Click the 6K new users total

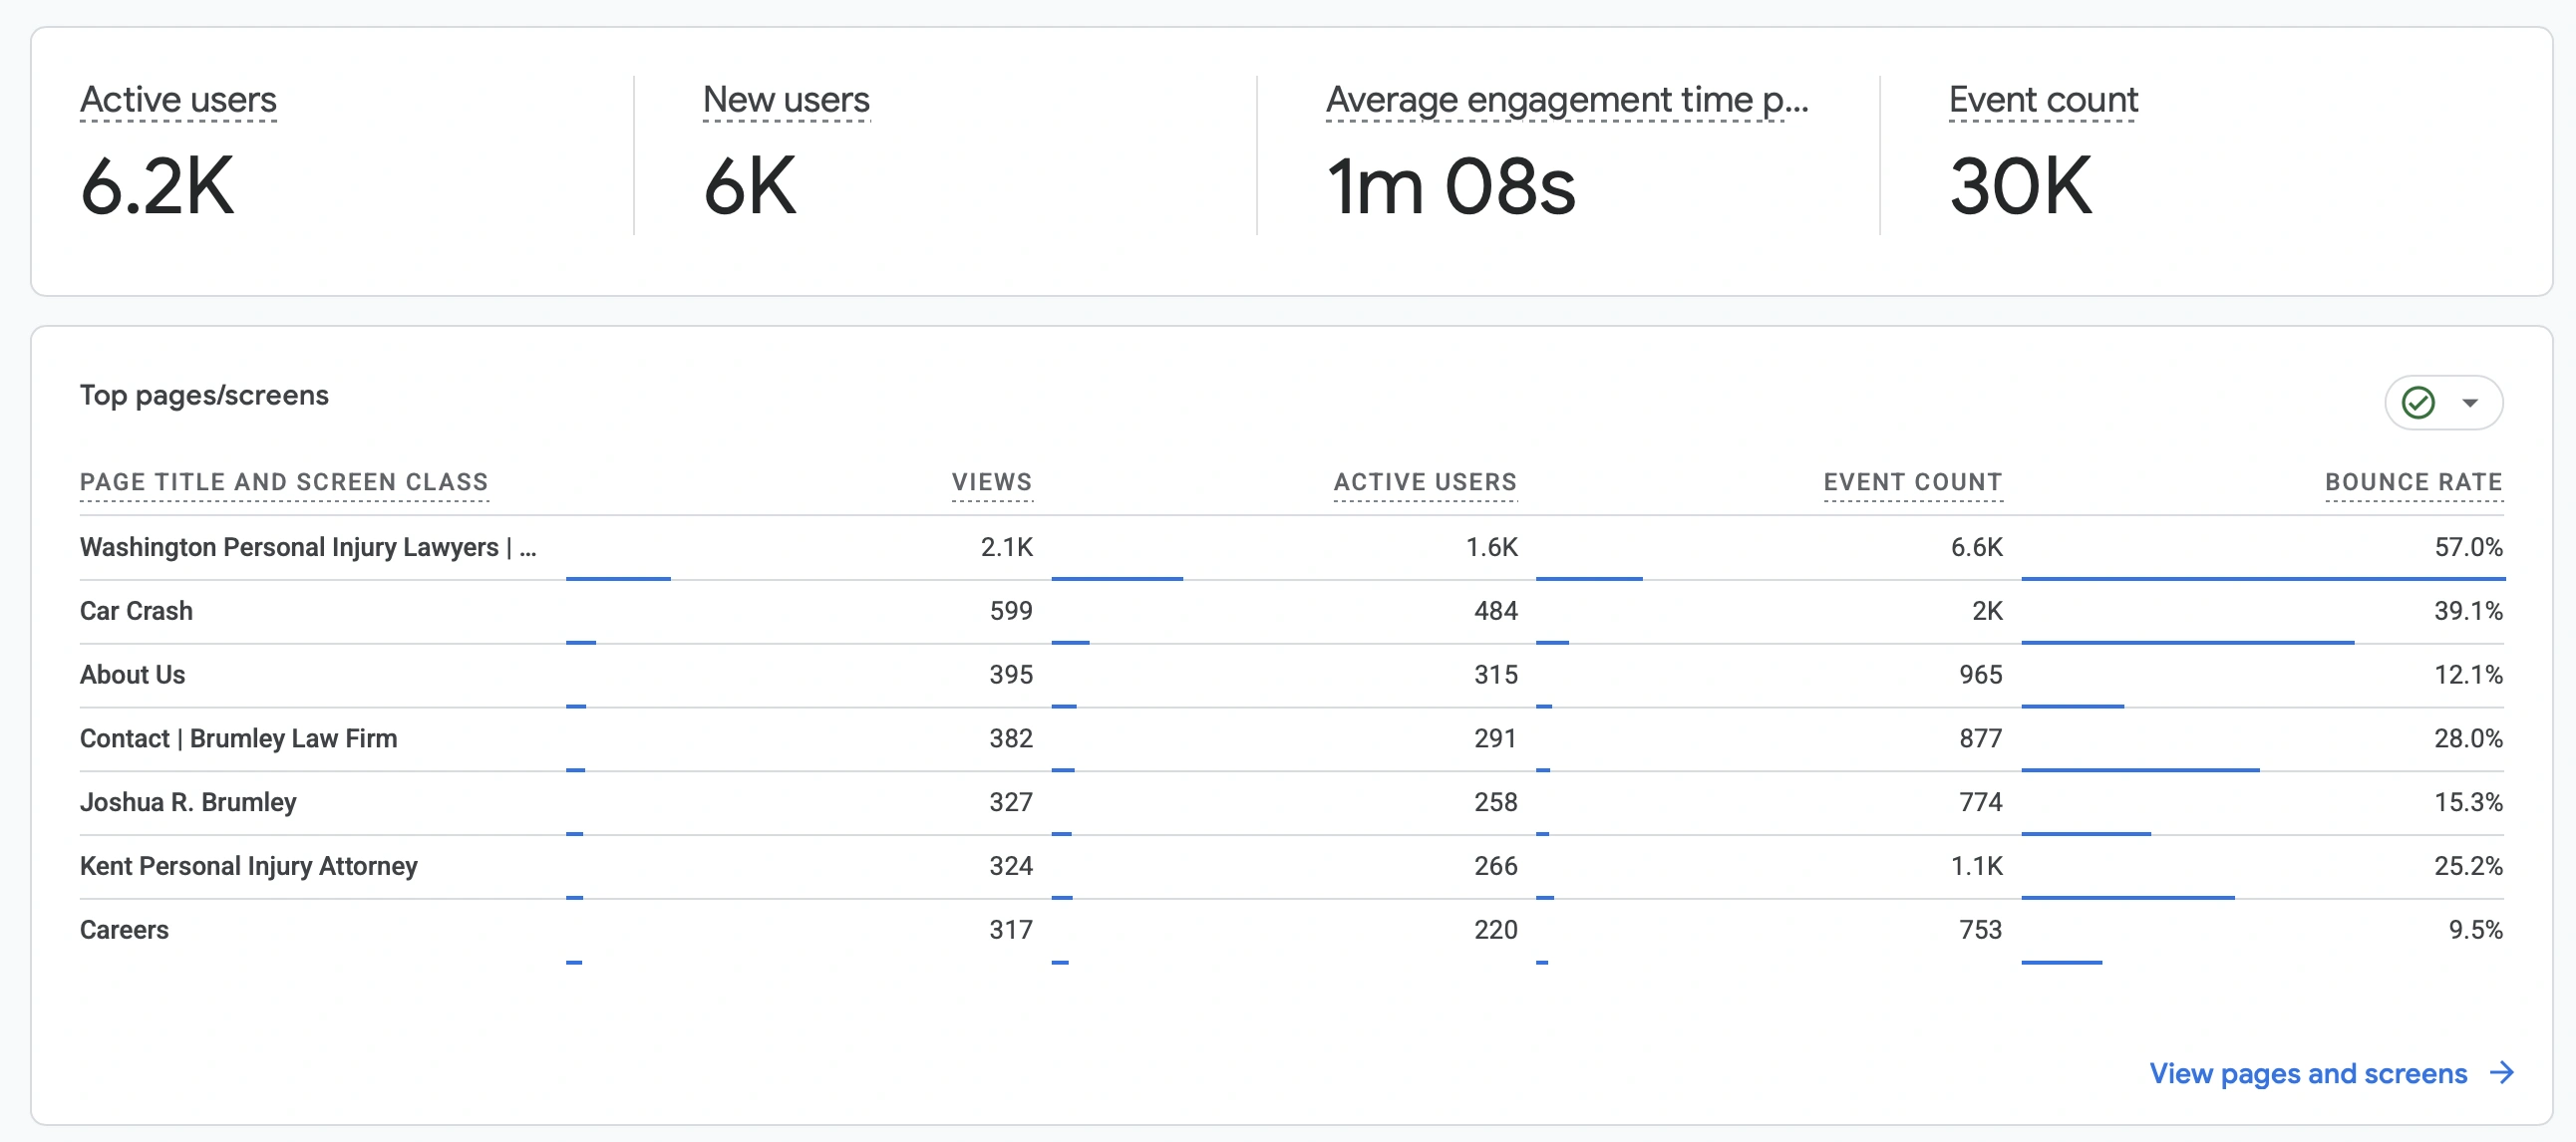(x=750, y=186)
